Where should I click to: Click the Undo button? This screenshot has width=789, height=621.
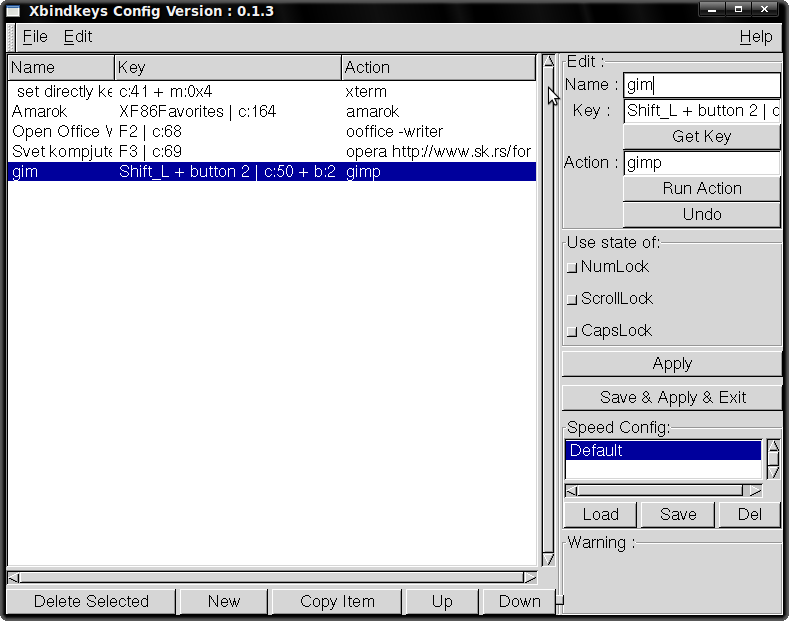coord(701,215)
